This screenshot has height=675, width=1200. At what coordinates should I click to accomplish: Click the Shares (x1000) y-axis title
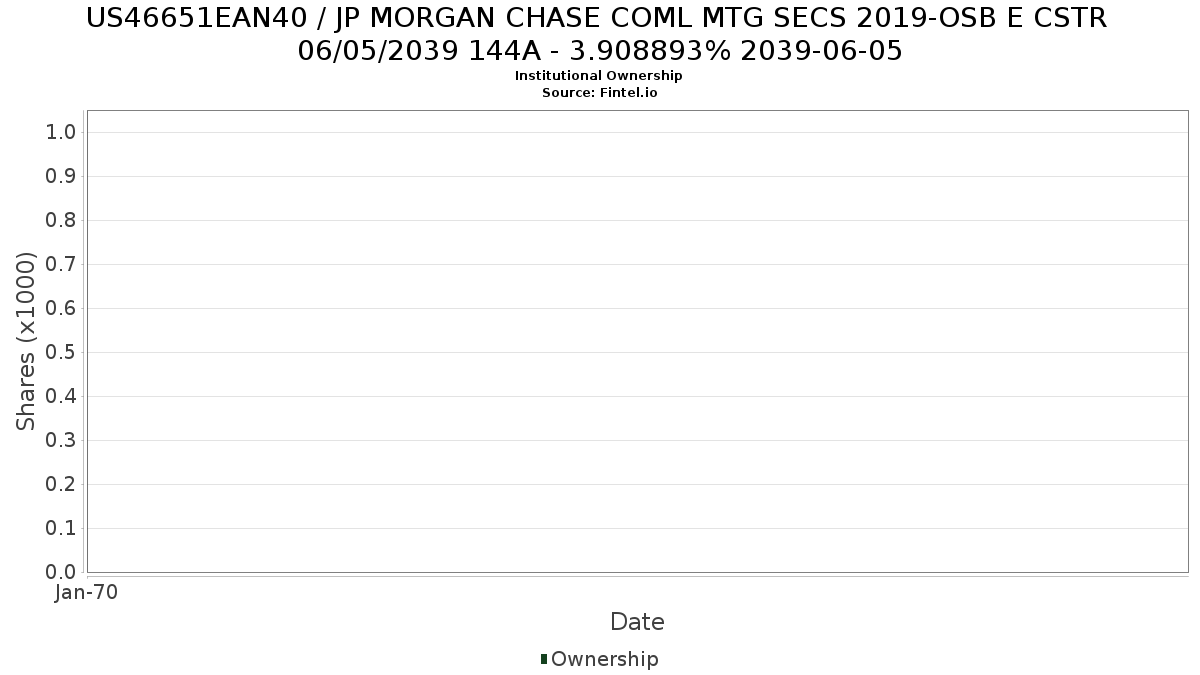coord(26,341)
